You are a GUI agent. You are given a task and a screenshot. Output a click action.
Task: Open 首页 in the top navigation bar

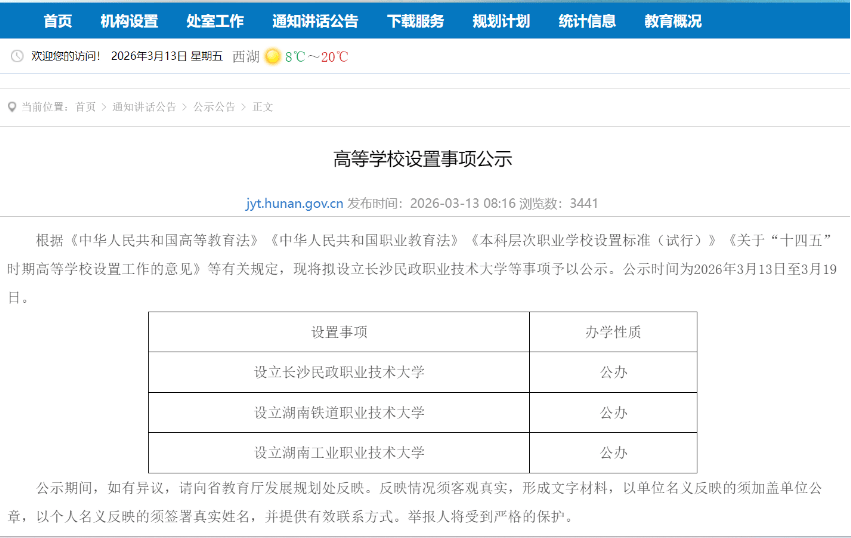point(58,21)
